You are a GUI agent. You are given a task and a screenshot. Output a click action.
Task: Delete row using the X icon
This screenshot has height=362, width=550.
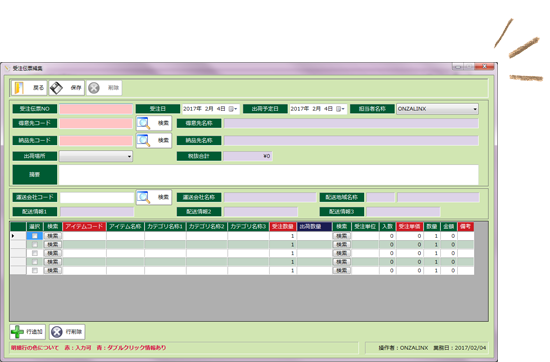coord(57,331)
